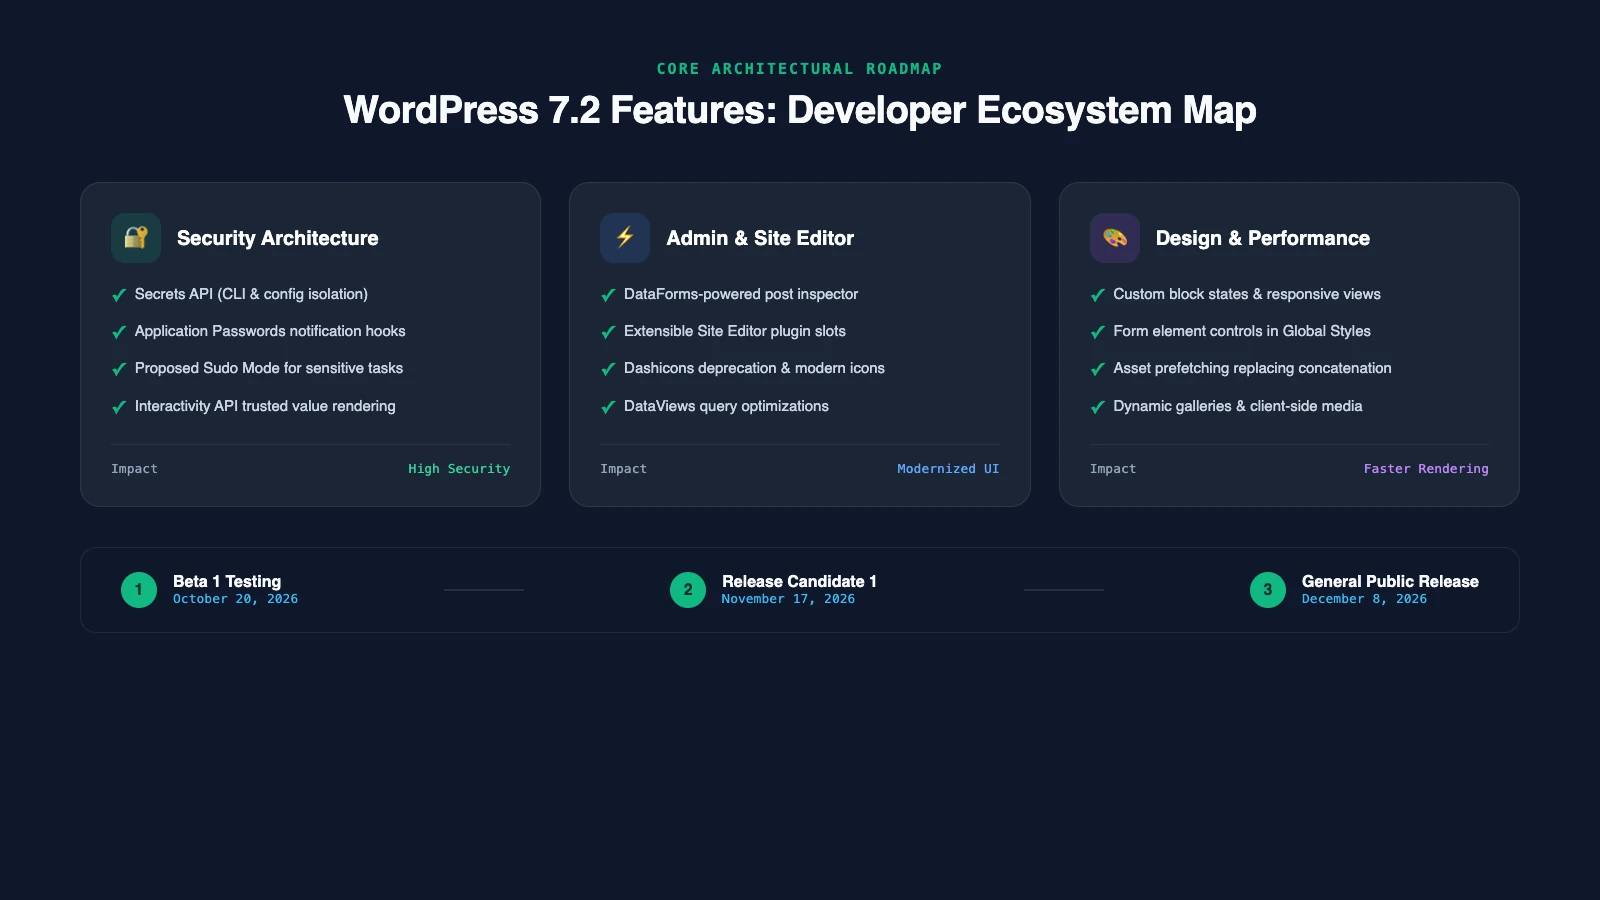Click checkmark beside DataForms-powered post inspector
The width and height of the screenshot is (1600, 900).
tap(608, 295)
